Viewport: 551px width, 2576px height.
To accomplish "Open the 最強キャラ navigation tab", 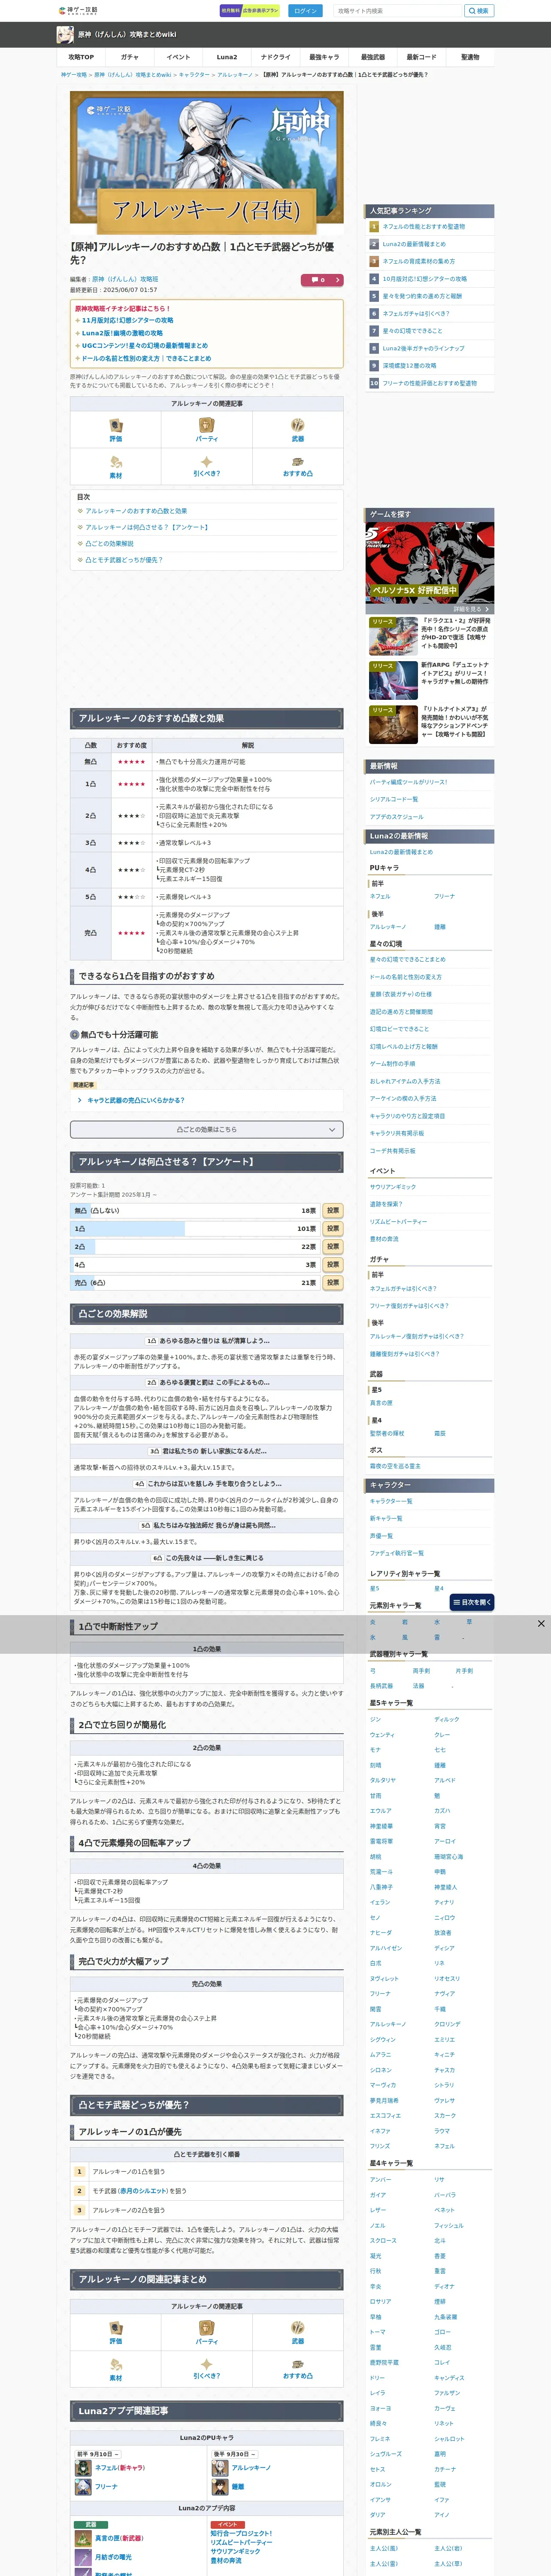I will click(324, 57).
